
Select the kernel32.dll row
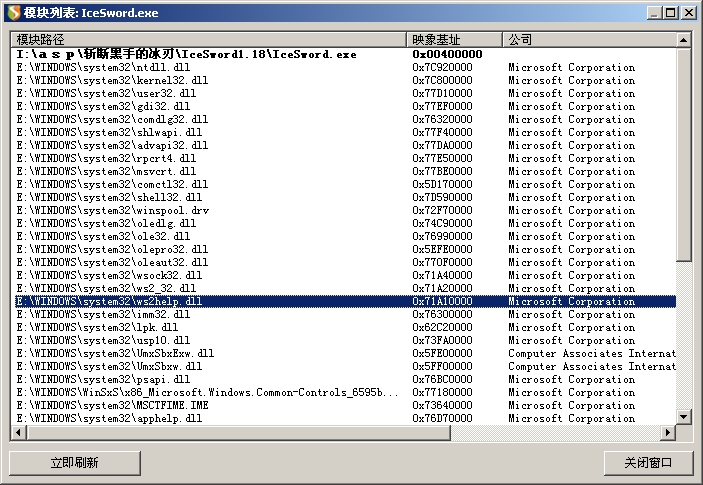(x=344, y=80)
